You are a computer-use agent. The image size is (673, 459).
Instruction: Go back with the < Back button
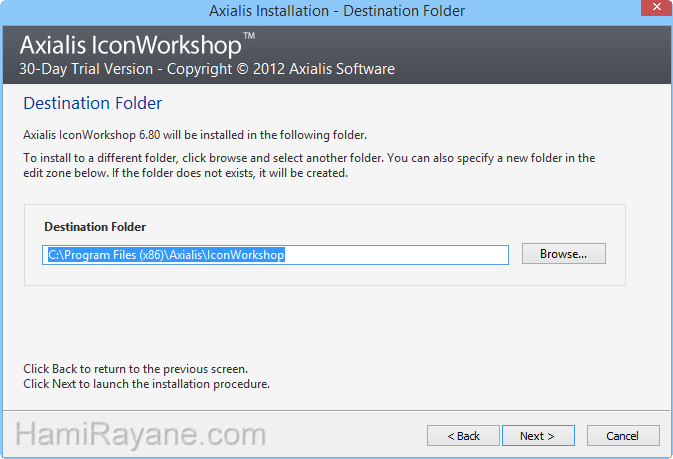point(463,436)
